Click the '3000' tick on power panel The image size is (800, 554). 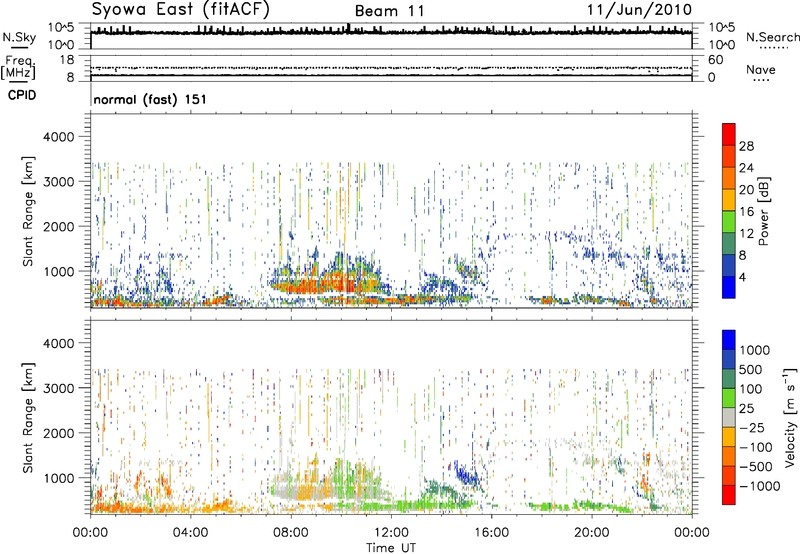(x=59, y=182)
